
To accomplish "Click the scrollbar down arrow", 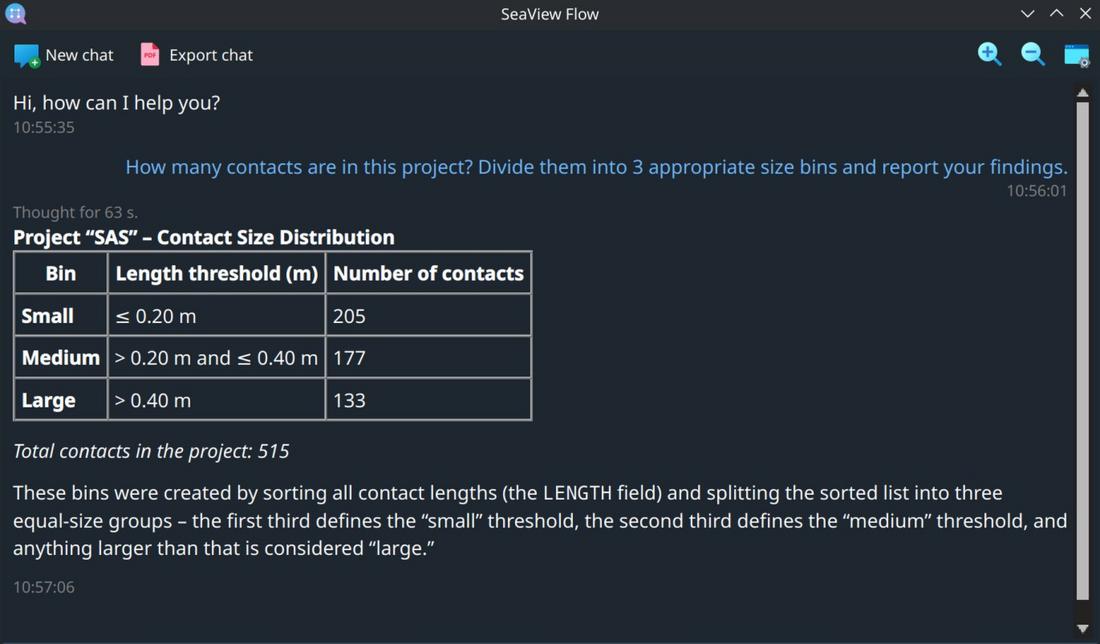I will coord(1082,628).
